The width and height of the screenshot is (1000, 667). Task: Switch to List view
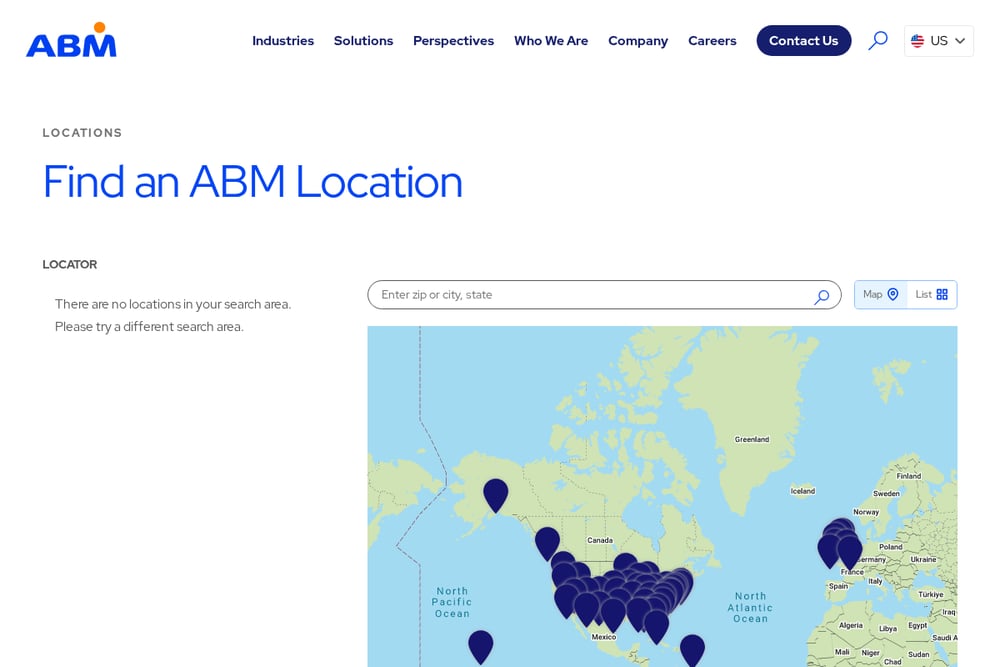click(x=931, y=295)
